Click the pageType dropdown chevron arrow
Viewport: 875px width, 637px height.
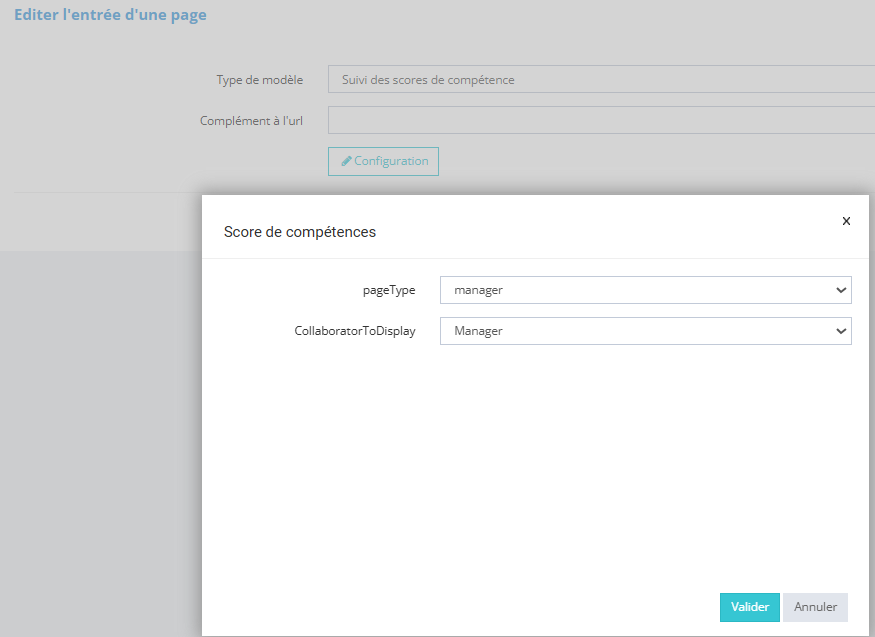coord(839,290)
